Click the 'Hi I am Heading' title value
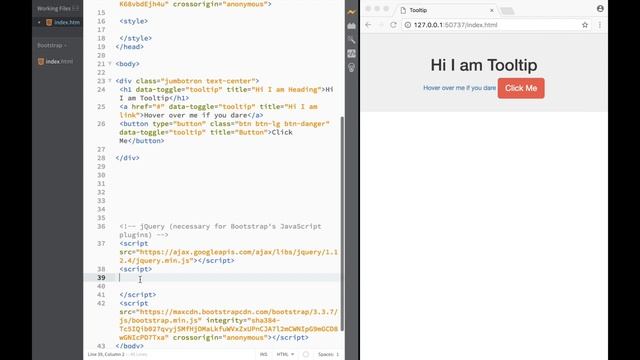 286,89
